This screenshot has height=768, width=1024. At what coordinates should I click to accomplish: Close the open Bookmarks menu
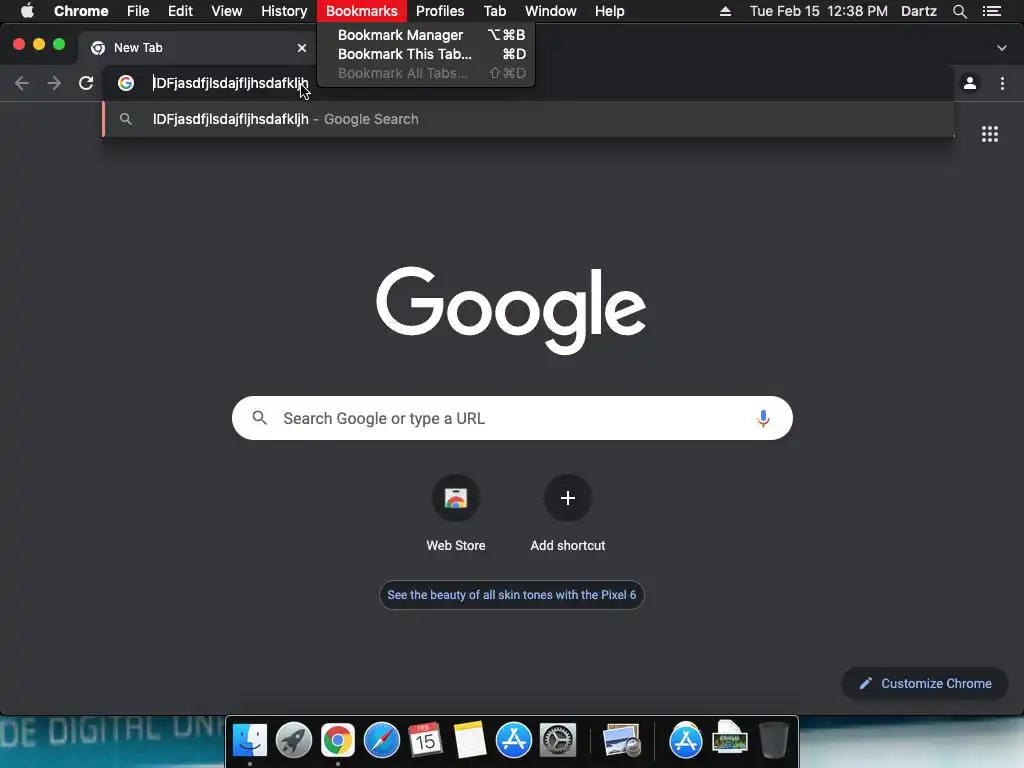pos(361,11)
